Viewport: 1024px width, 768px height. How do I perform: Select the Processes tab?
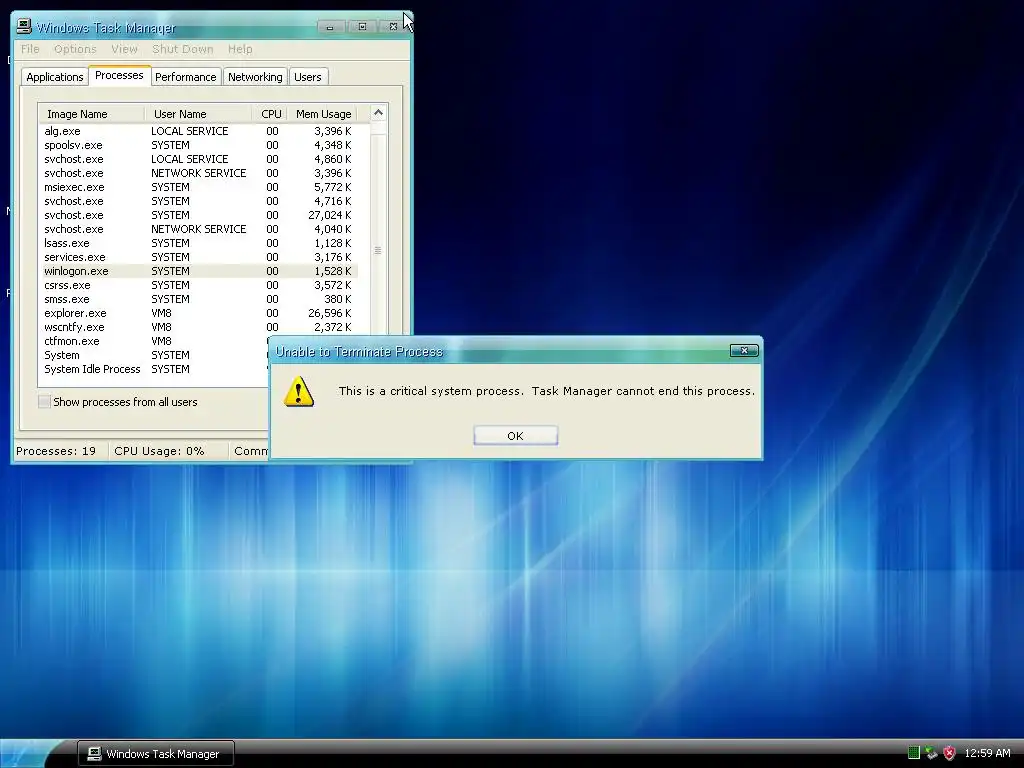pos(119,76)
